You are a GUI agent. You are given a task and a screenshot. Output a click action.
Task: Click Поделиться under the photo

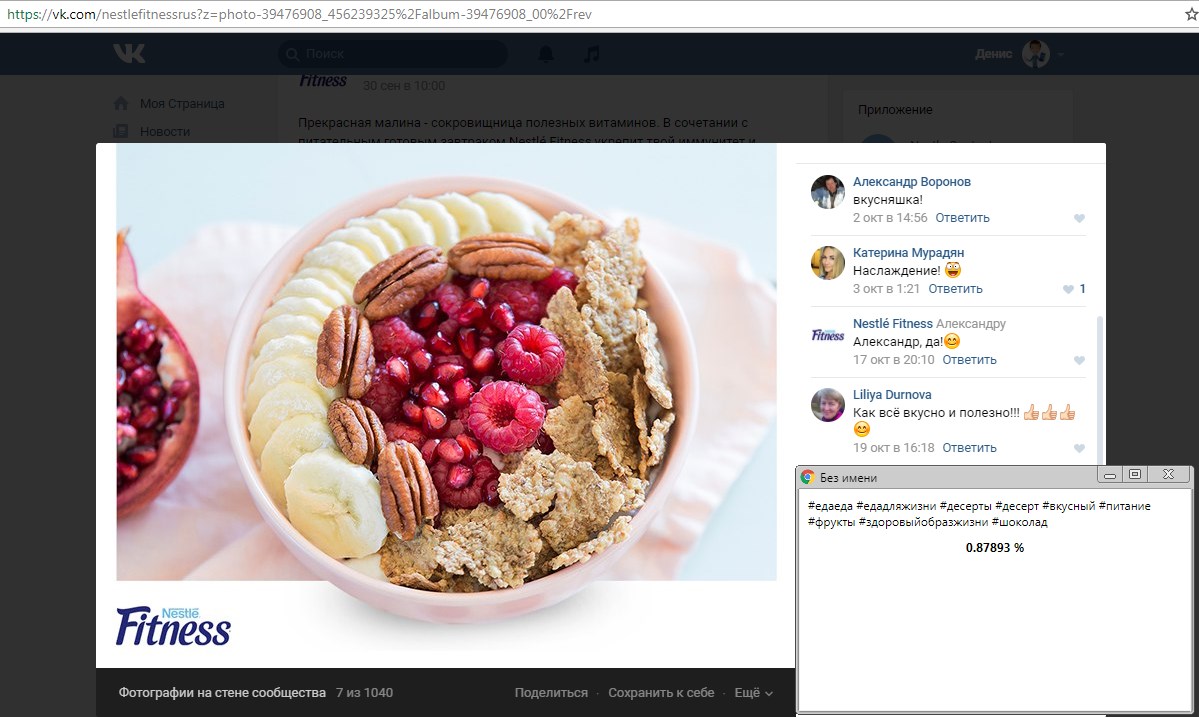coord(551,693)
